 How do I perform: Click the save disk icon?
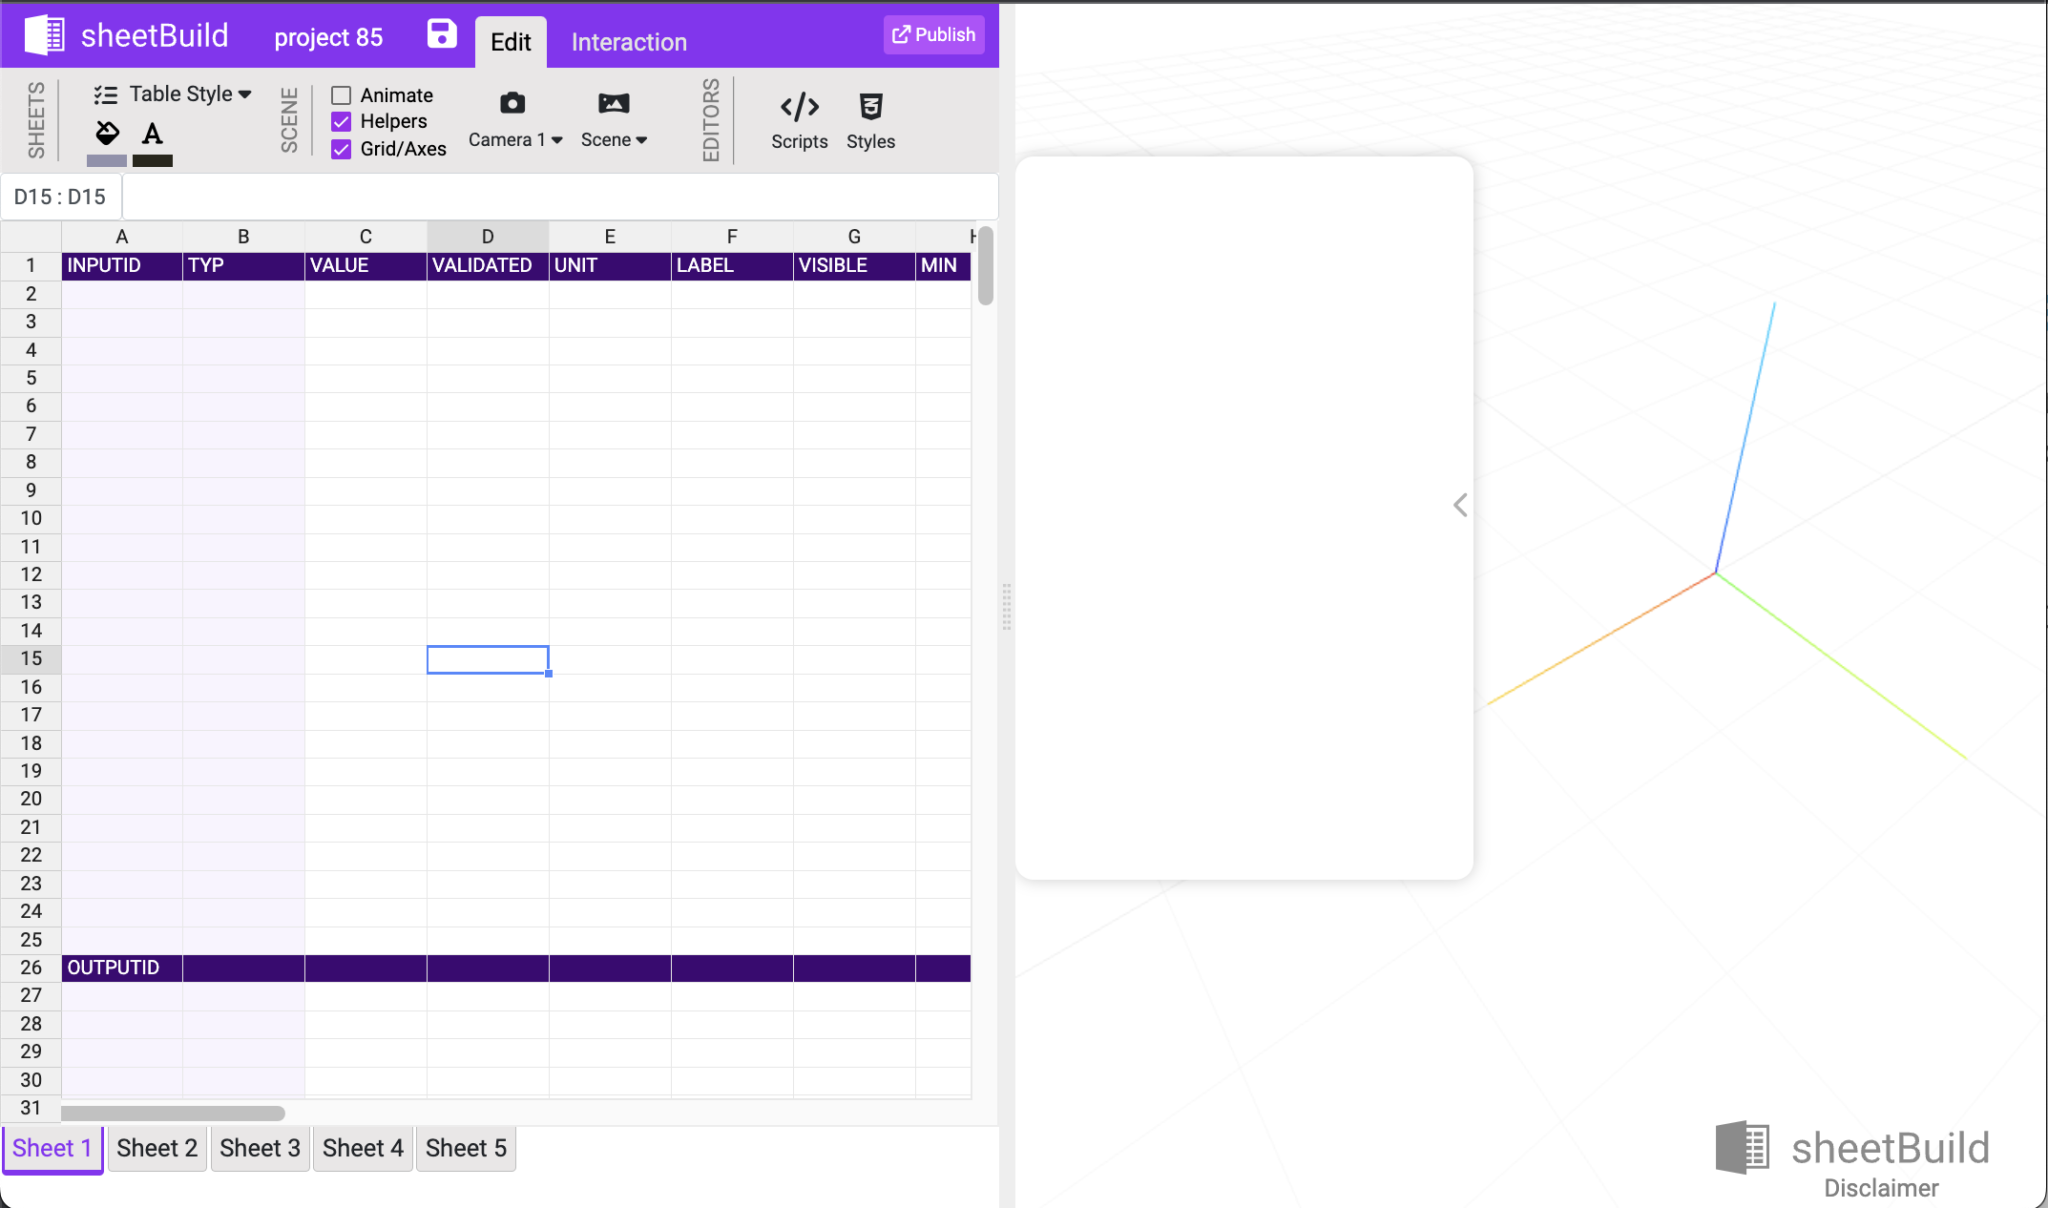[x=441, y=35]
